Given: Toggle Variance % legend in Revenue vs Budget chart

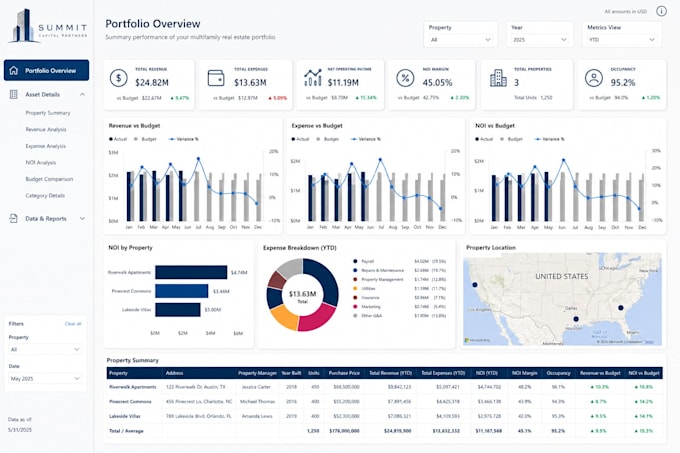Looking at the screenshot, I should point(183,139).
